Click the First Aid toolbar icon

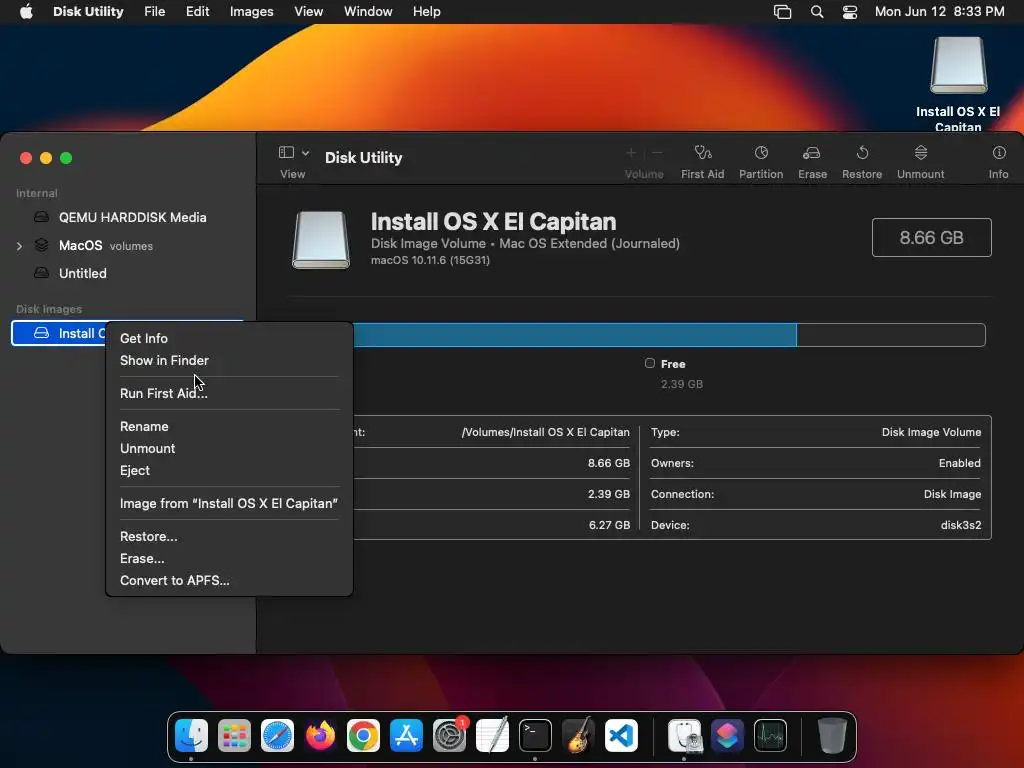tap(703, 153)
